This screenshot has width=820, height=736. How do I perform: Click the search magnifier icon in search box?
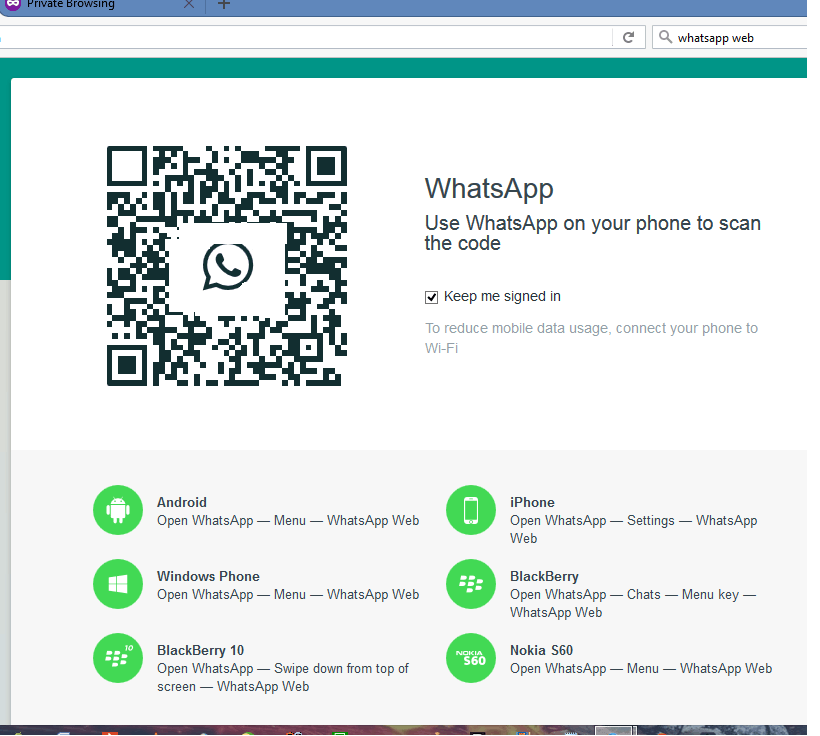[x=665, y=38]
